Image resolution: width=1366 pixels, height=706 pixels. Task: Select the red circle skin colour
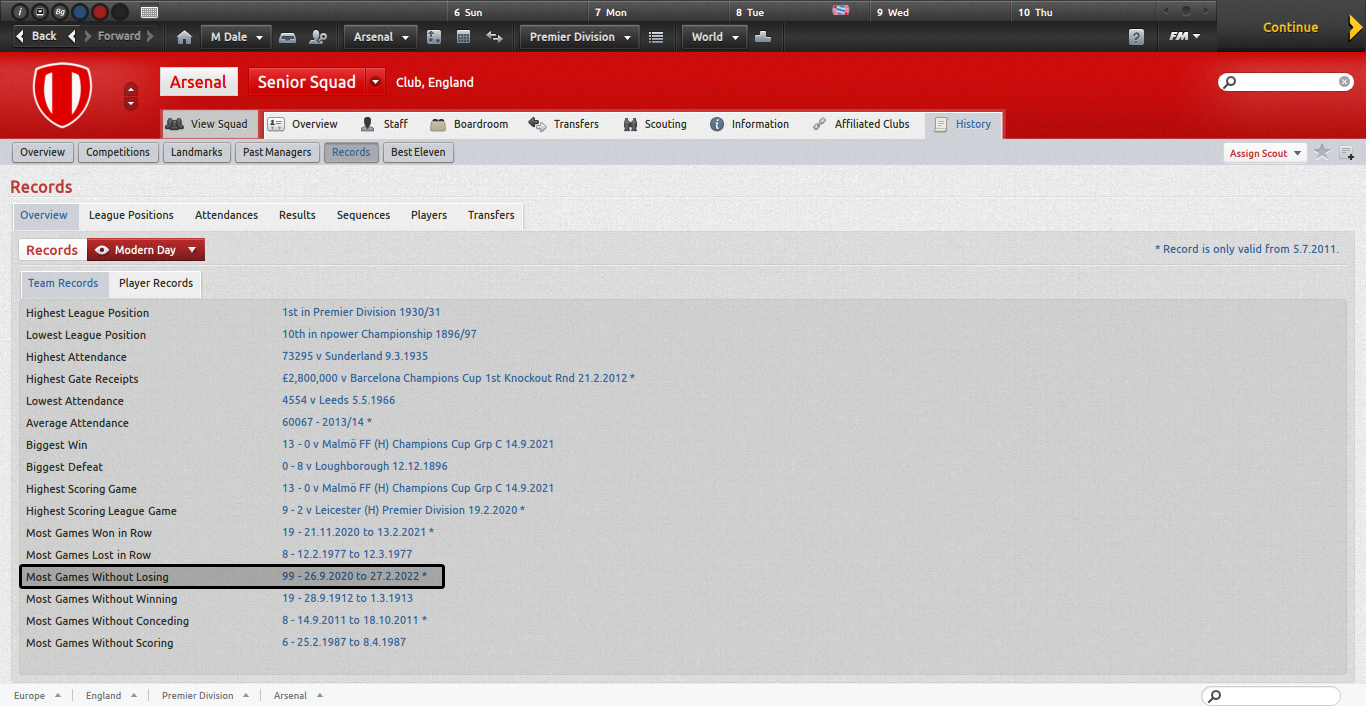(x=99, y=12)
